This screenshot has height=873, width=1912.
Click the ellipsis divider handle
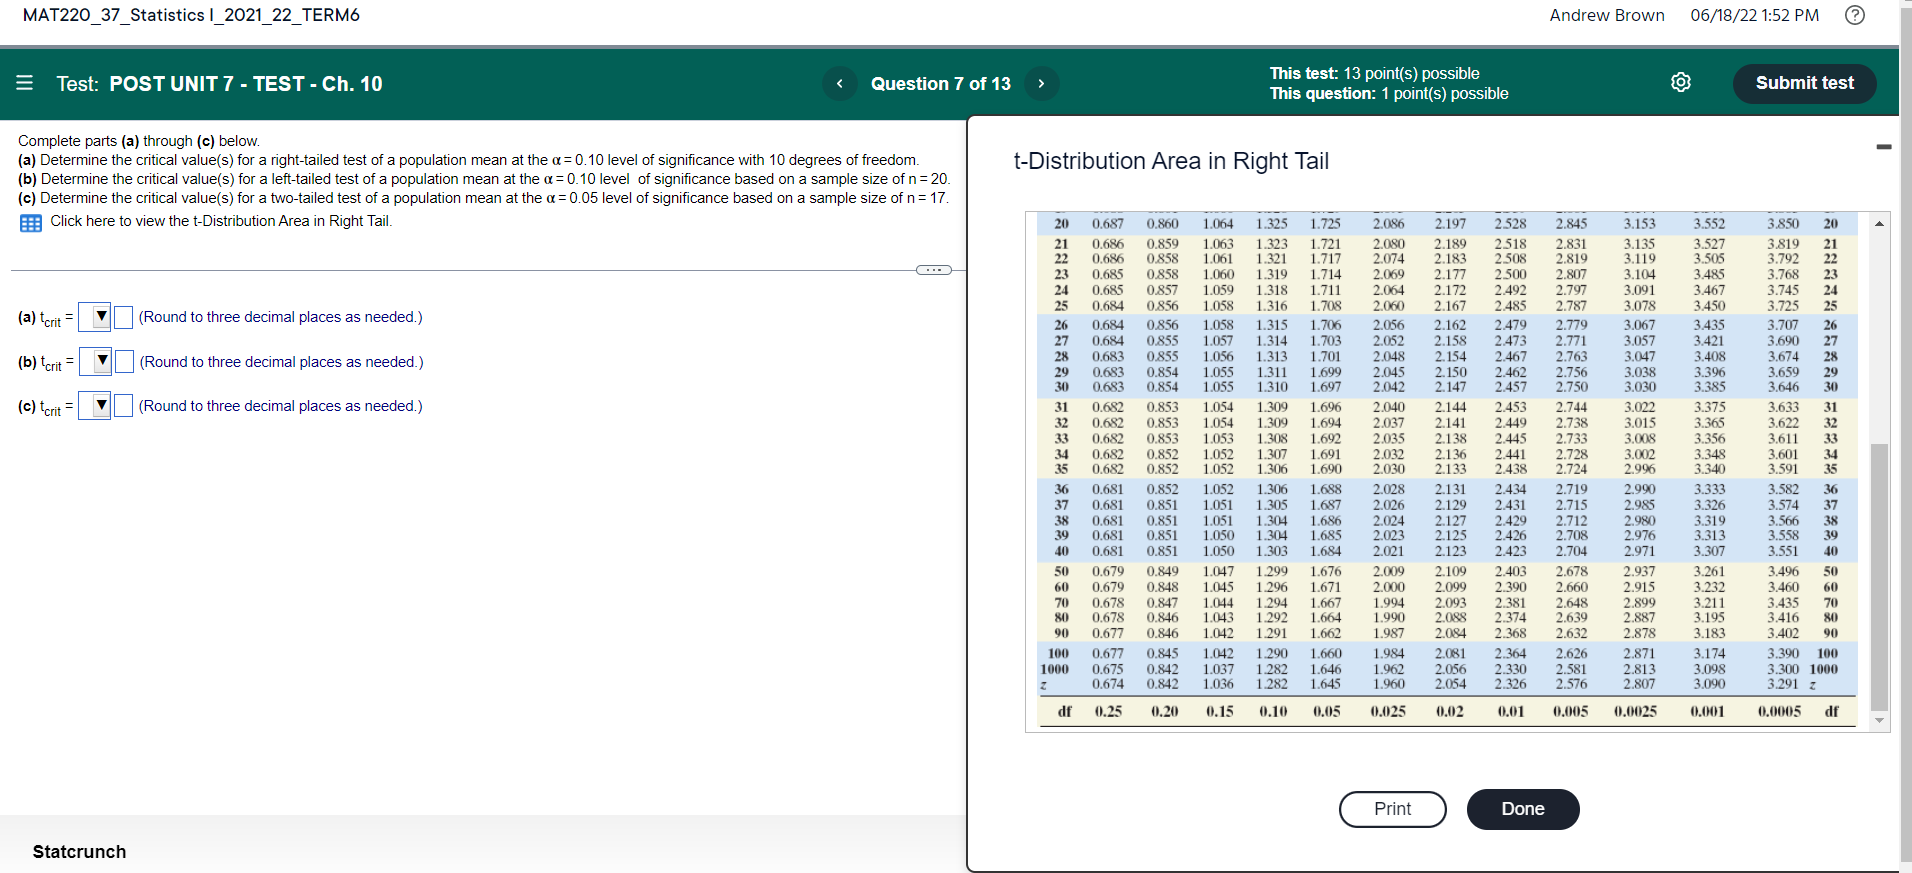pyautogui.click(x=934, y=270)
